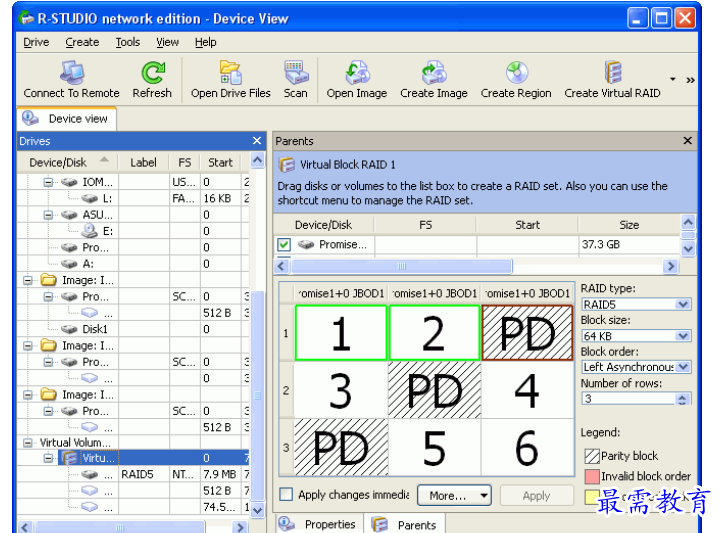
Task: Sort Drives by Device/Disk column header
Action: coord(67,162)
